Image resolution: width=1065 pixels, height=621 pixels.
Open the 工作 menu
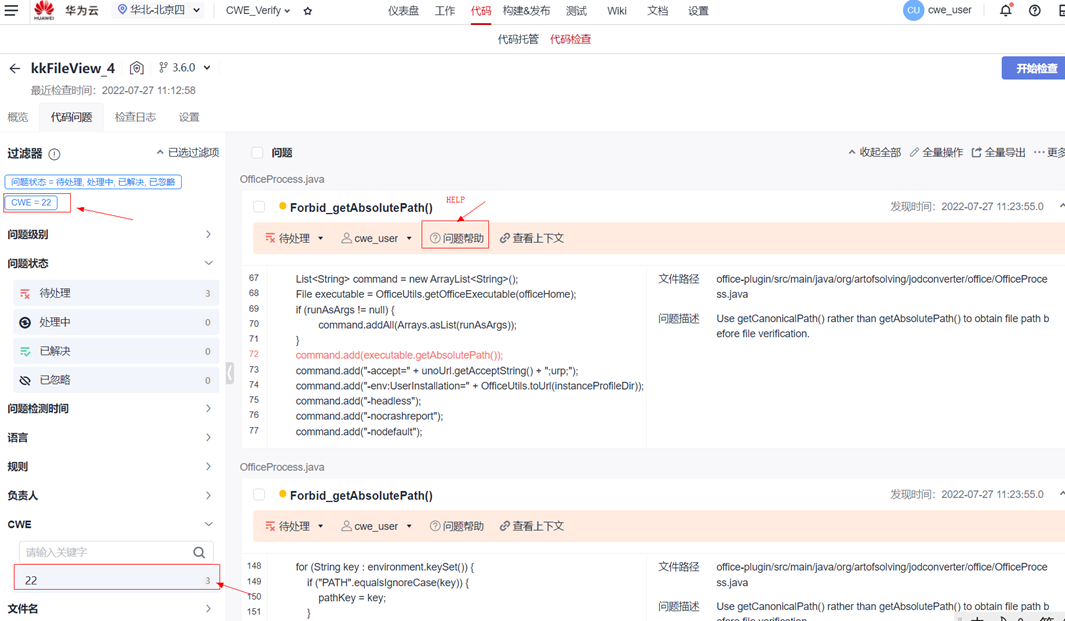[445, 11]
